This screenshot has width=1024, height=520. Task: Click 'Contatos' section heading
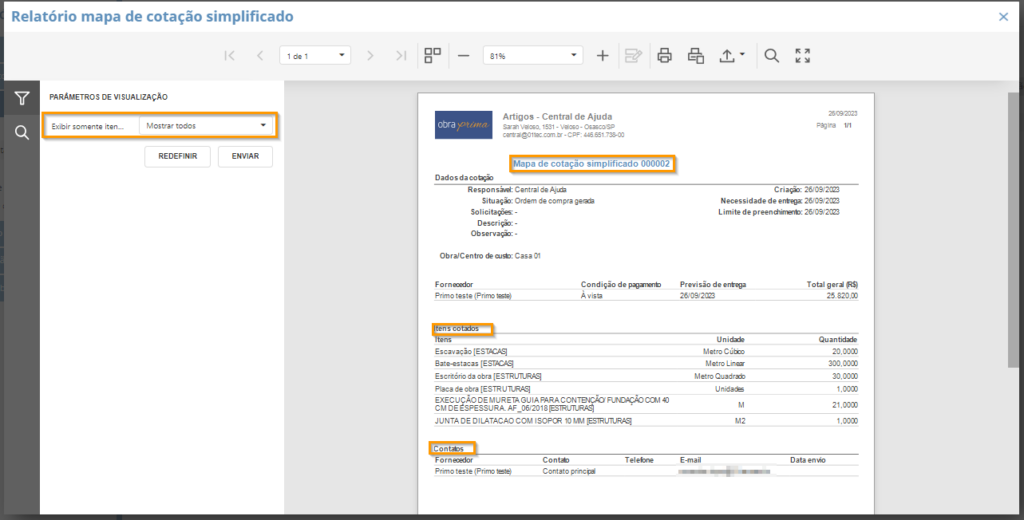[449, 449]
